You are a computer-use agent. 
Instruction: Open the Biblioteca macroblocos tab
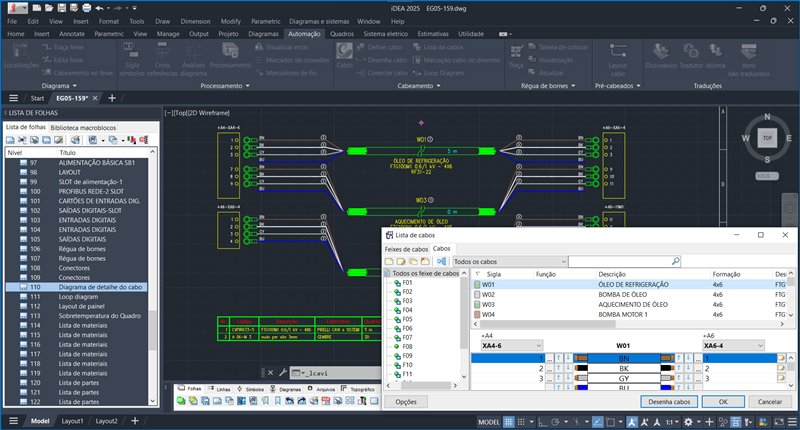pos(83,128)
